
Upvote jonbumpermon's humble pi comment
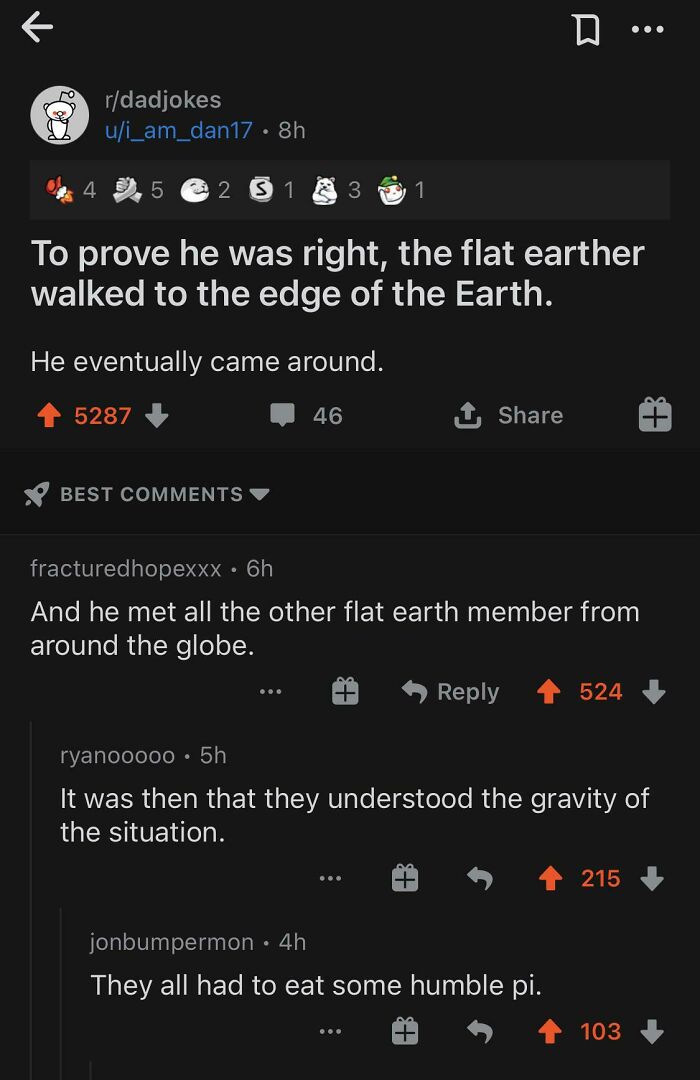coord(550,1031)
